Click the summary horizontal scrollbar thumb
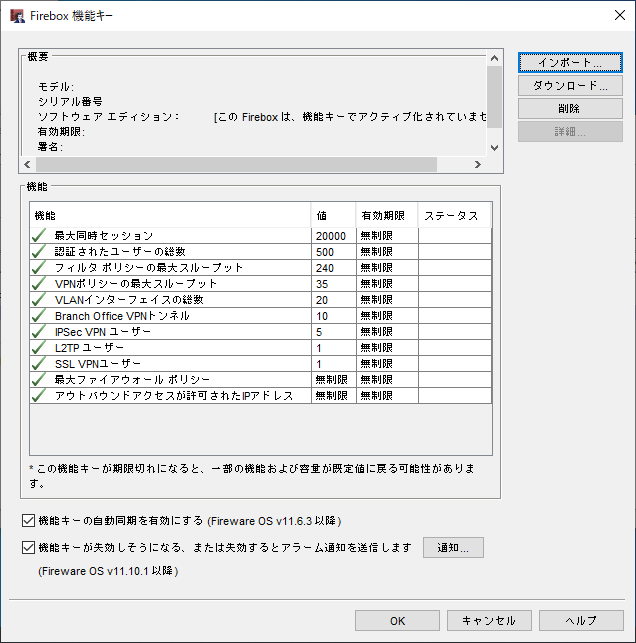636x643 pixels. [x=236, y=164]
